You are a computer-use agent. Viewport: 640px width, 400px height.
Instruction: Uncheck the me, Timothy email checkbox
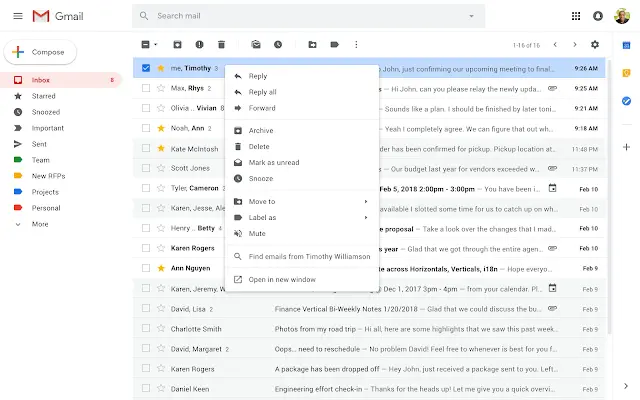[146, 68]
